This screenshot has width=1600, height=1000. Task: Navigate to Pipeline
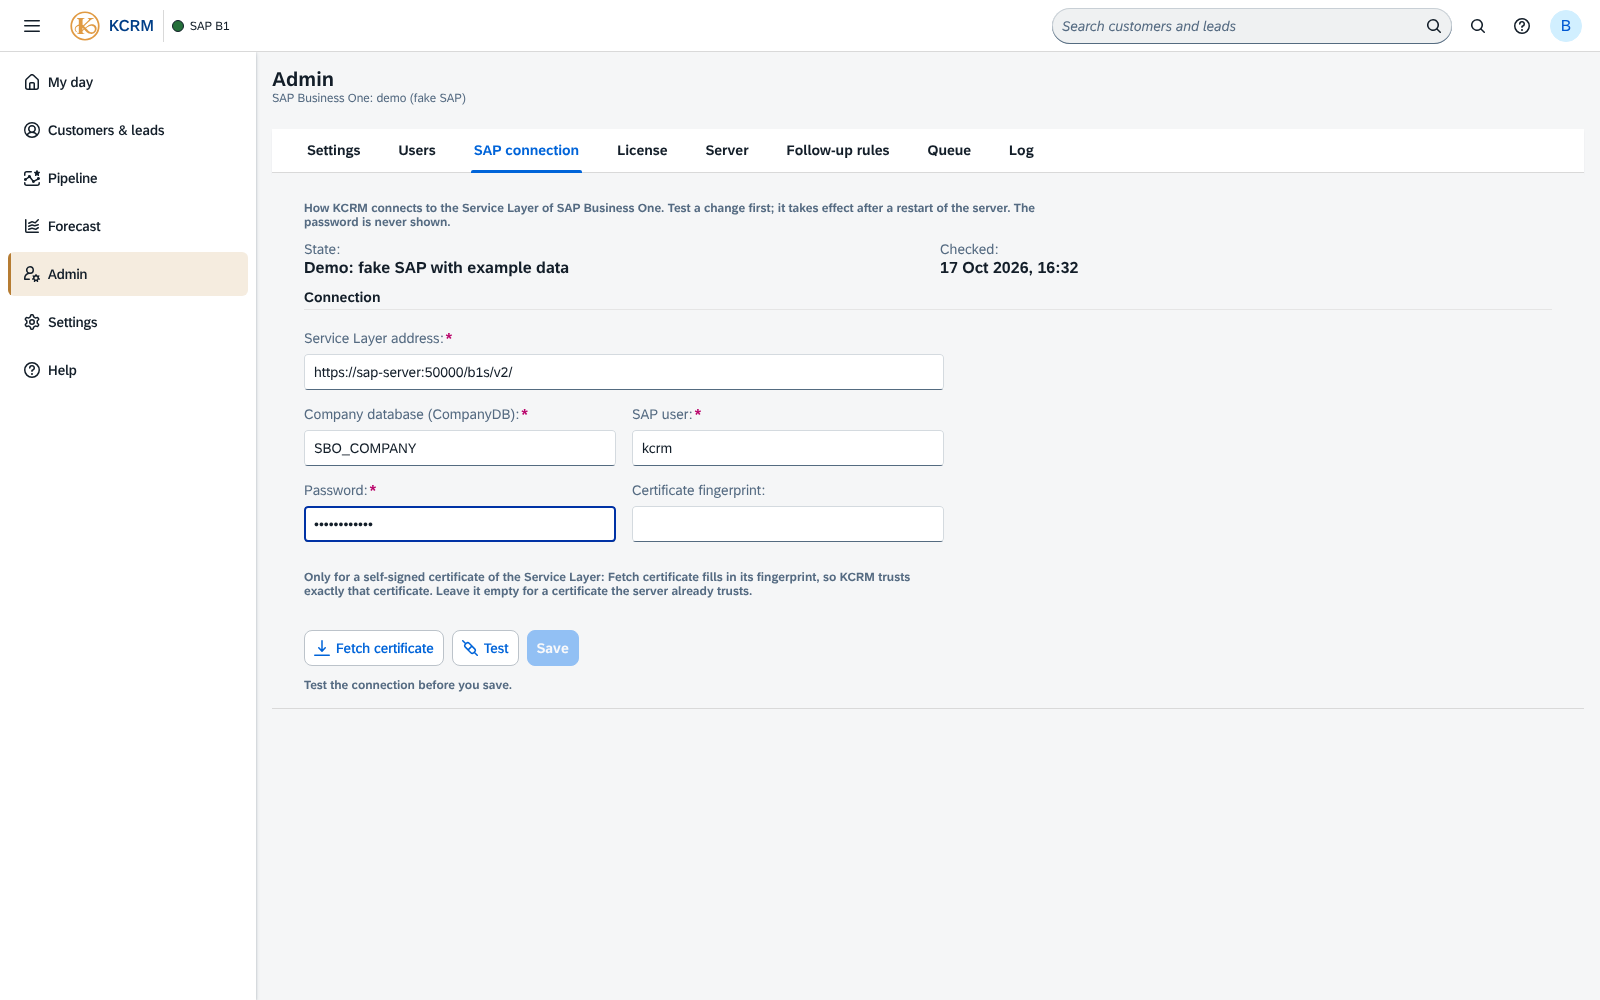(128, 178)
